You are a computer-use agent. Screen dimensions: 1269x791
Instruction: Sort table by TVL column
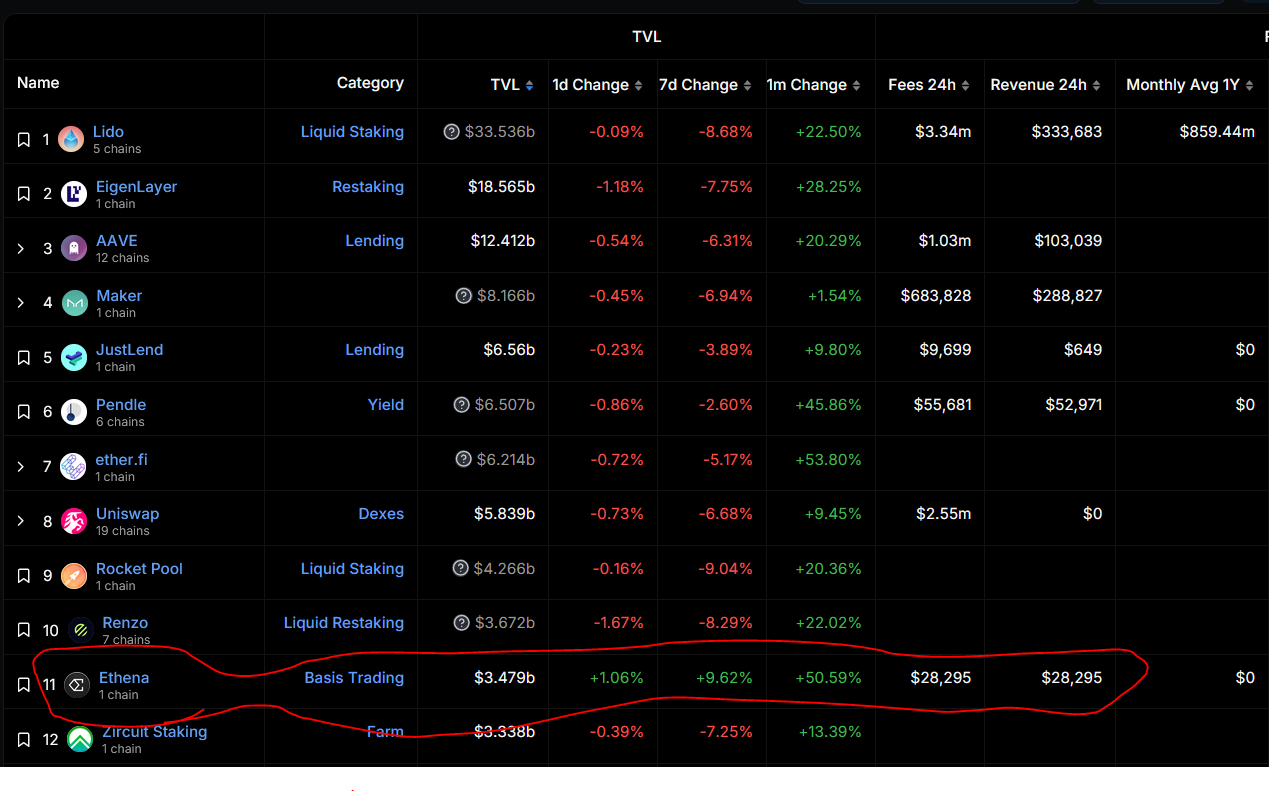[512, 85]
